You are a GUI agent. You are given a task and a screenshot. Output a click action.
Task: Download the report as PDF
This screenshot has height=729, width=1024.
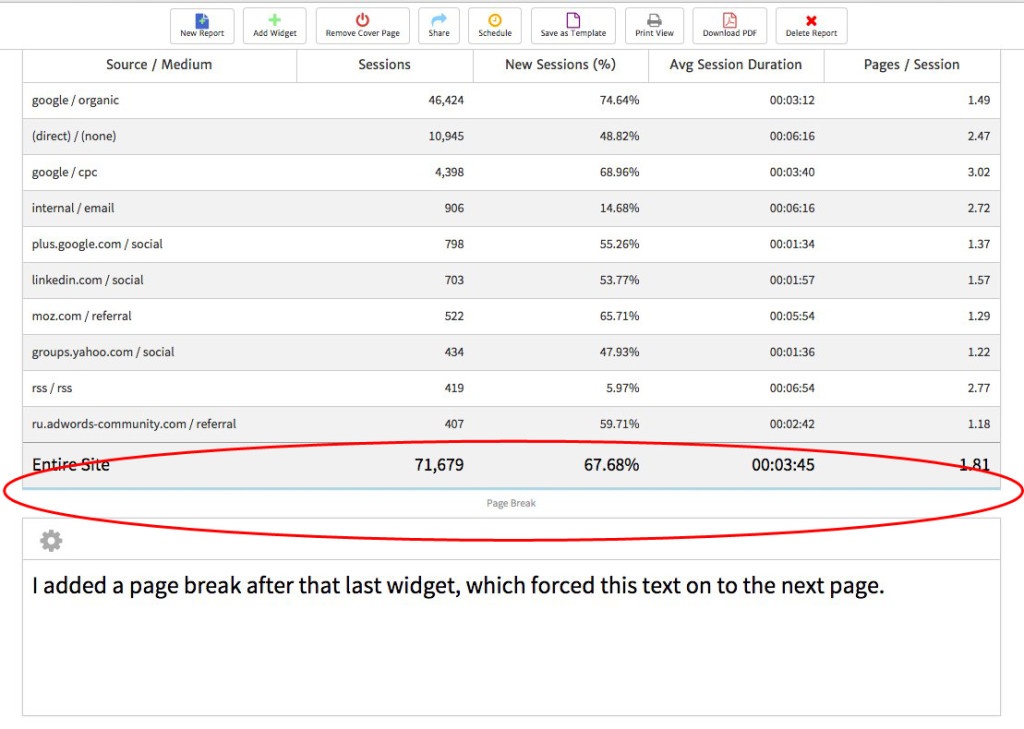pos(729,25)
